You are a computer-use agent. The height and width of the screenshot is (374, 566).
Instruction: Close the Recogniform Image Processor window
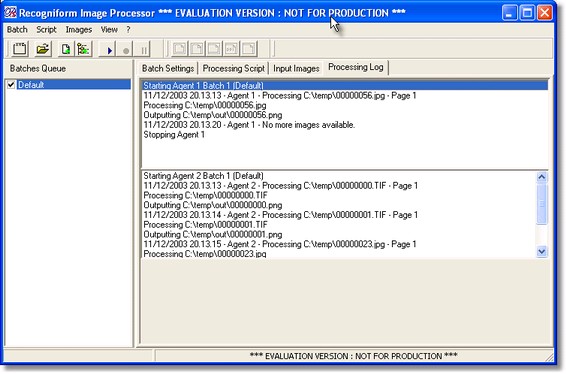coord(545,13)
